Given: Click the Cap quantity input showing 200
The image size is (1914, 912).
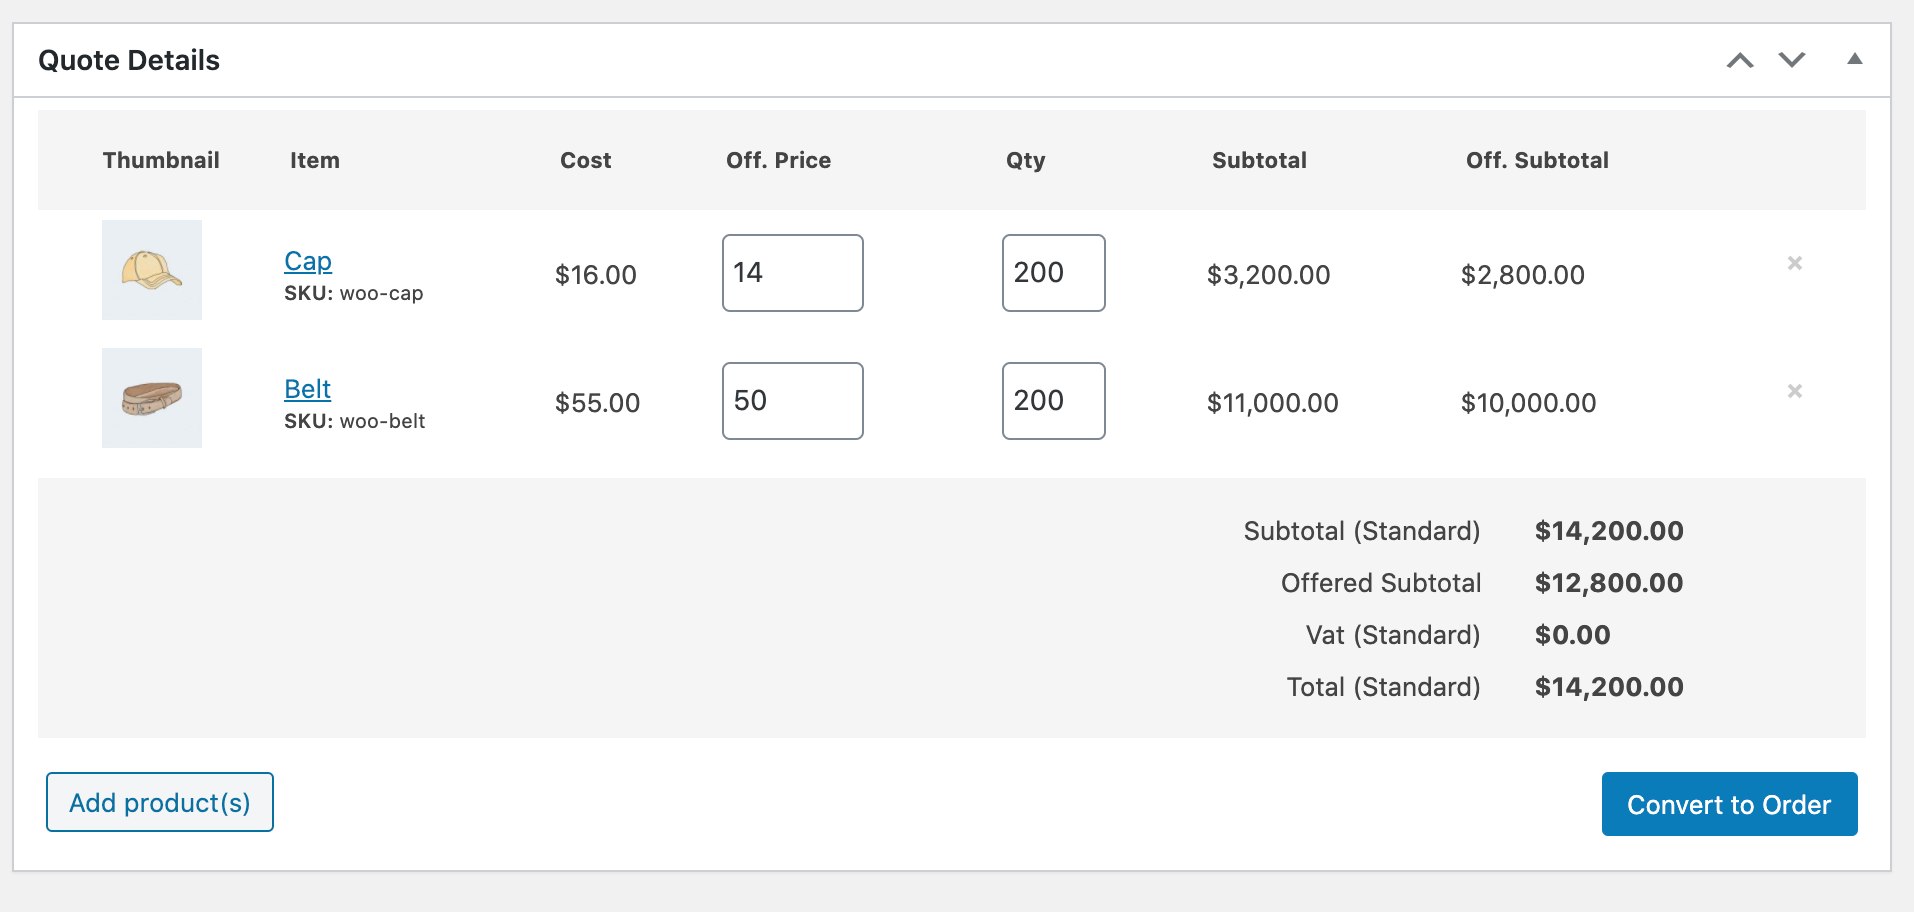Looking at the screenshot, I should (x=1052, y=273).
